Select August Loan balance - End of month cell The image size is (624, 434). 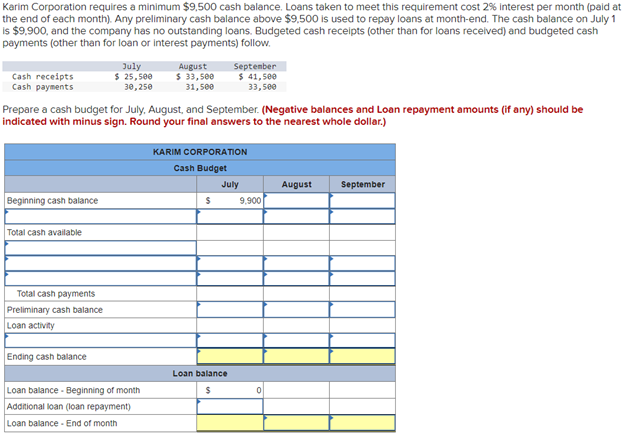[x=296, y=423]
